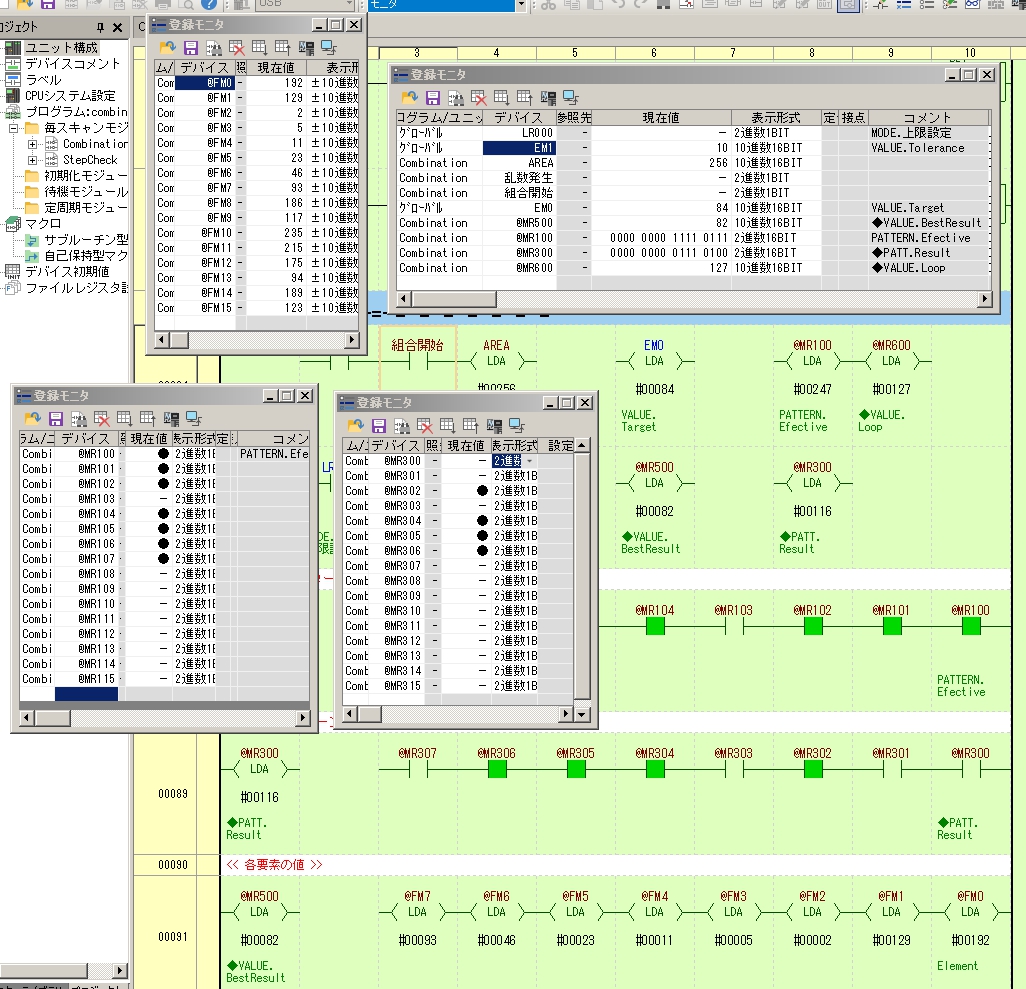
Task: Open file icon in @FM0 monitor window
Action: pyautogui.click(x=168, y=47)
